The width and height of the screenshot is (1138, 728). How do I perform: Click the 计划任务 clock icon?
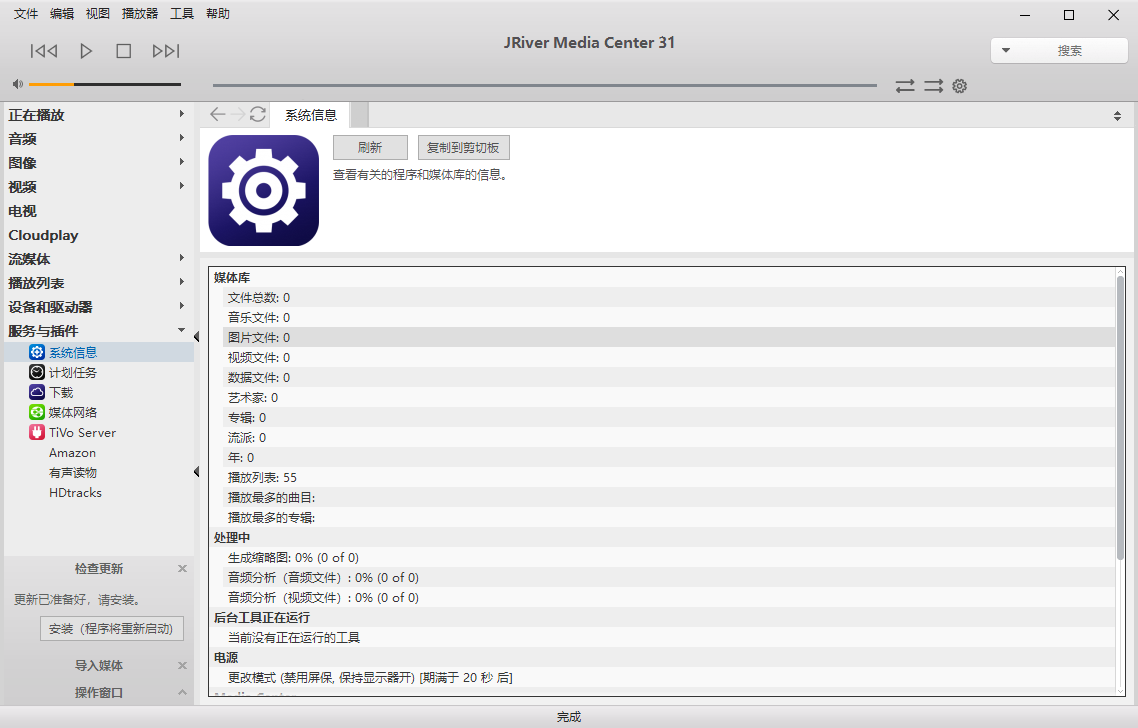click(x=37, y=372)
